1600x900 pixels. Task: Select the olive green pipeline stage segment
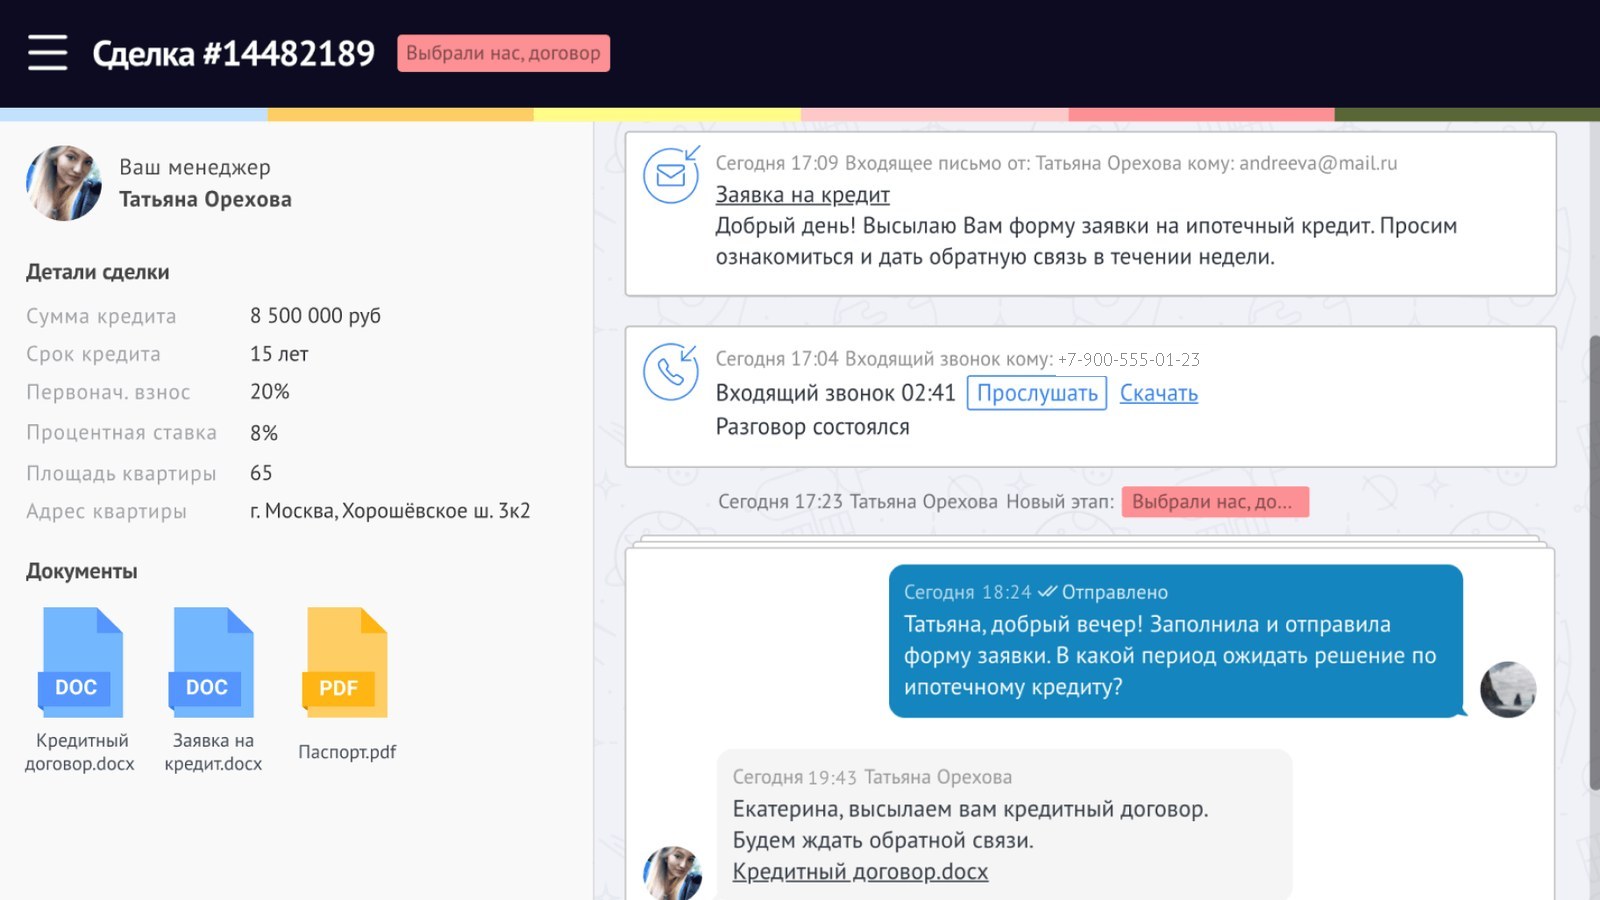1467,115
